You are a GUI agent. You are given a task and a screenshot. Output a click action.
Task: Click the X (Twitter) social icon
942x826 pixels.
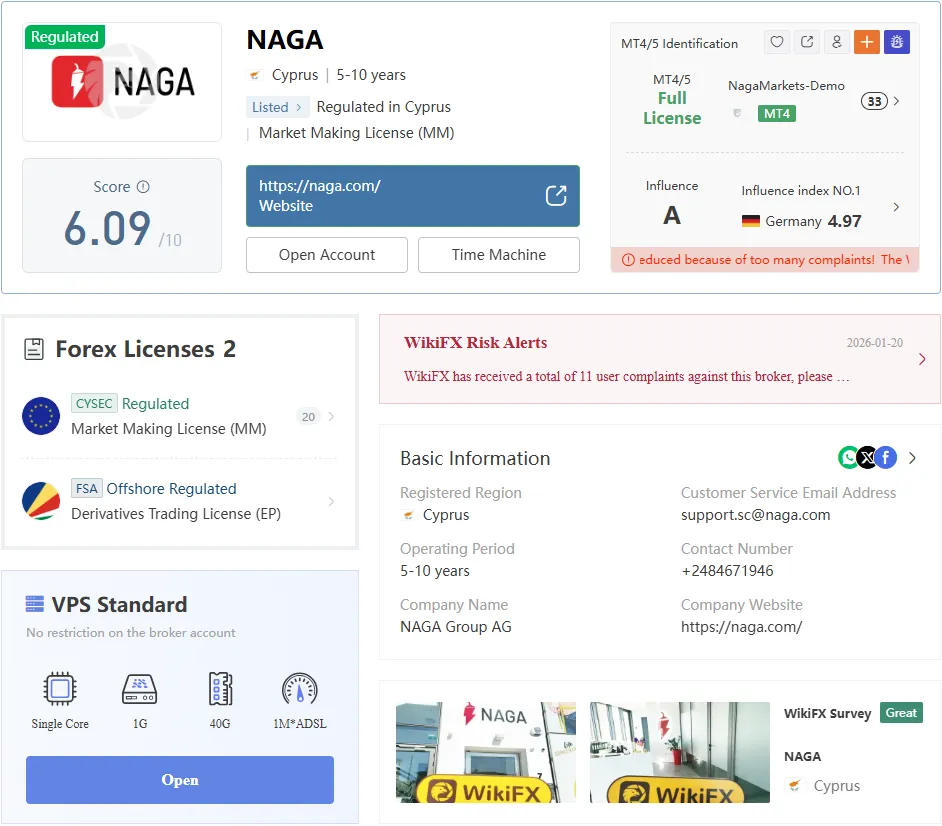coord(867,458)
